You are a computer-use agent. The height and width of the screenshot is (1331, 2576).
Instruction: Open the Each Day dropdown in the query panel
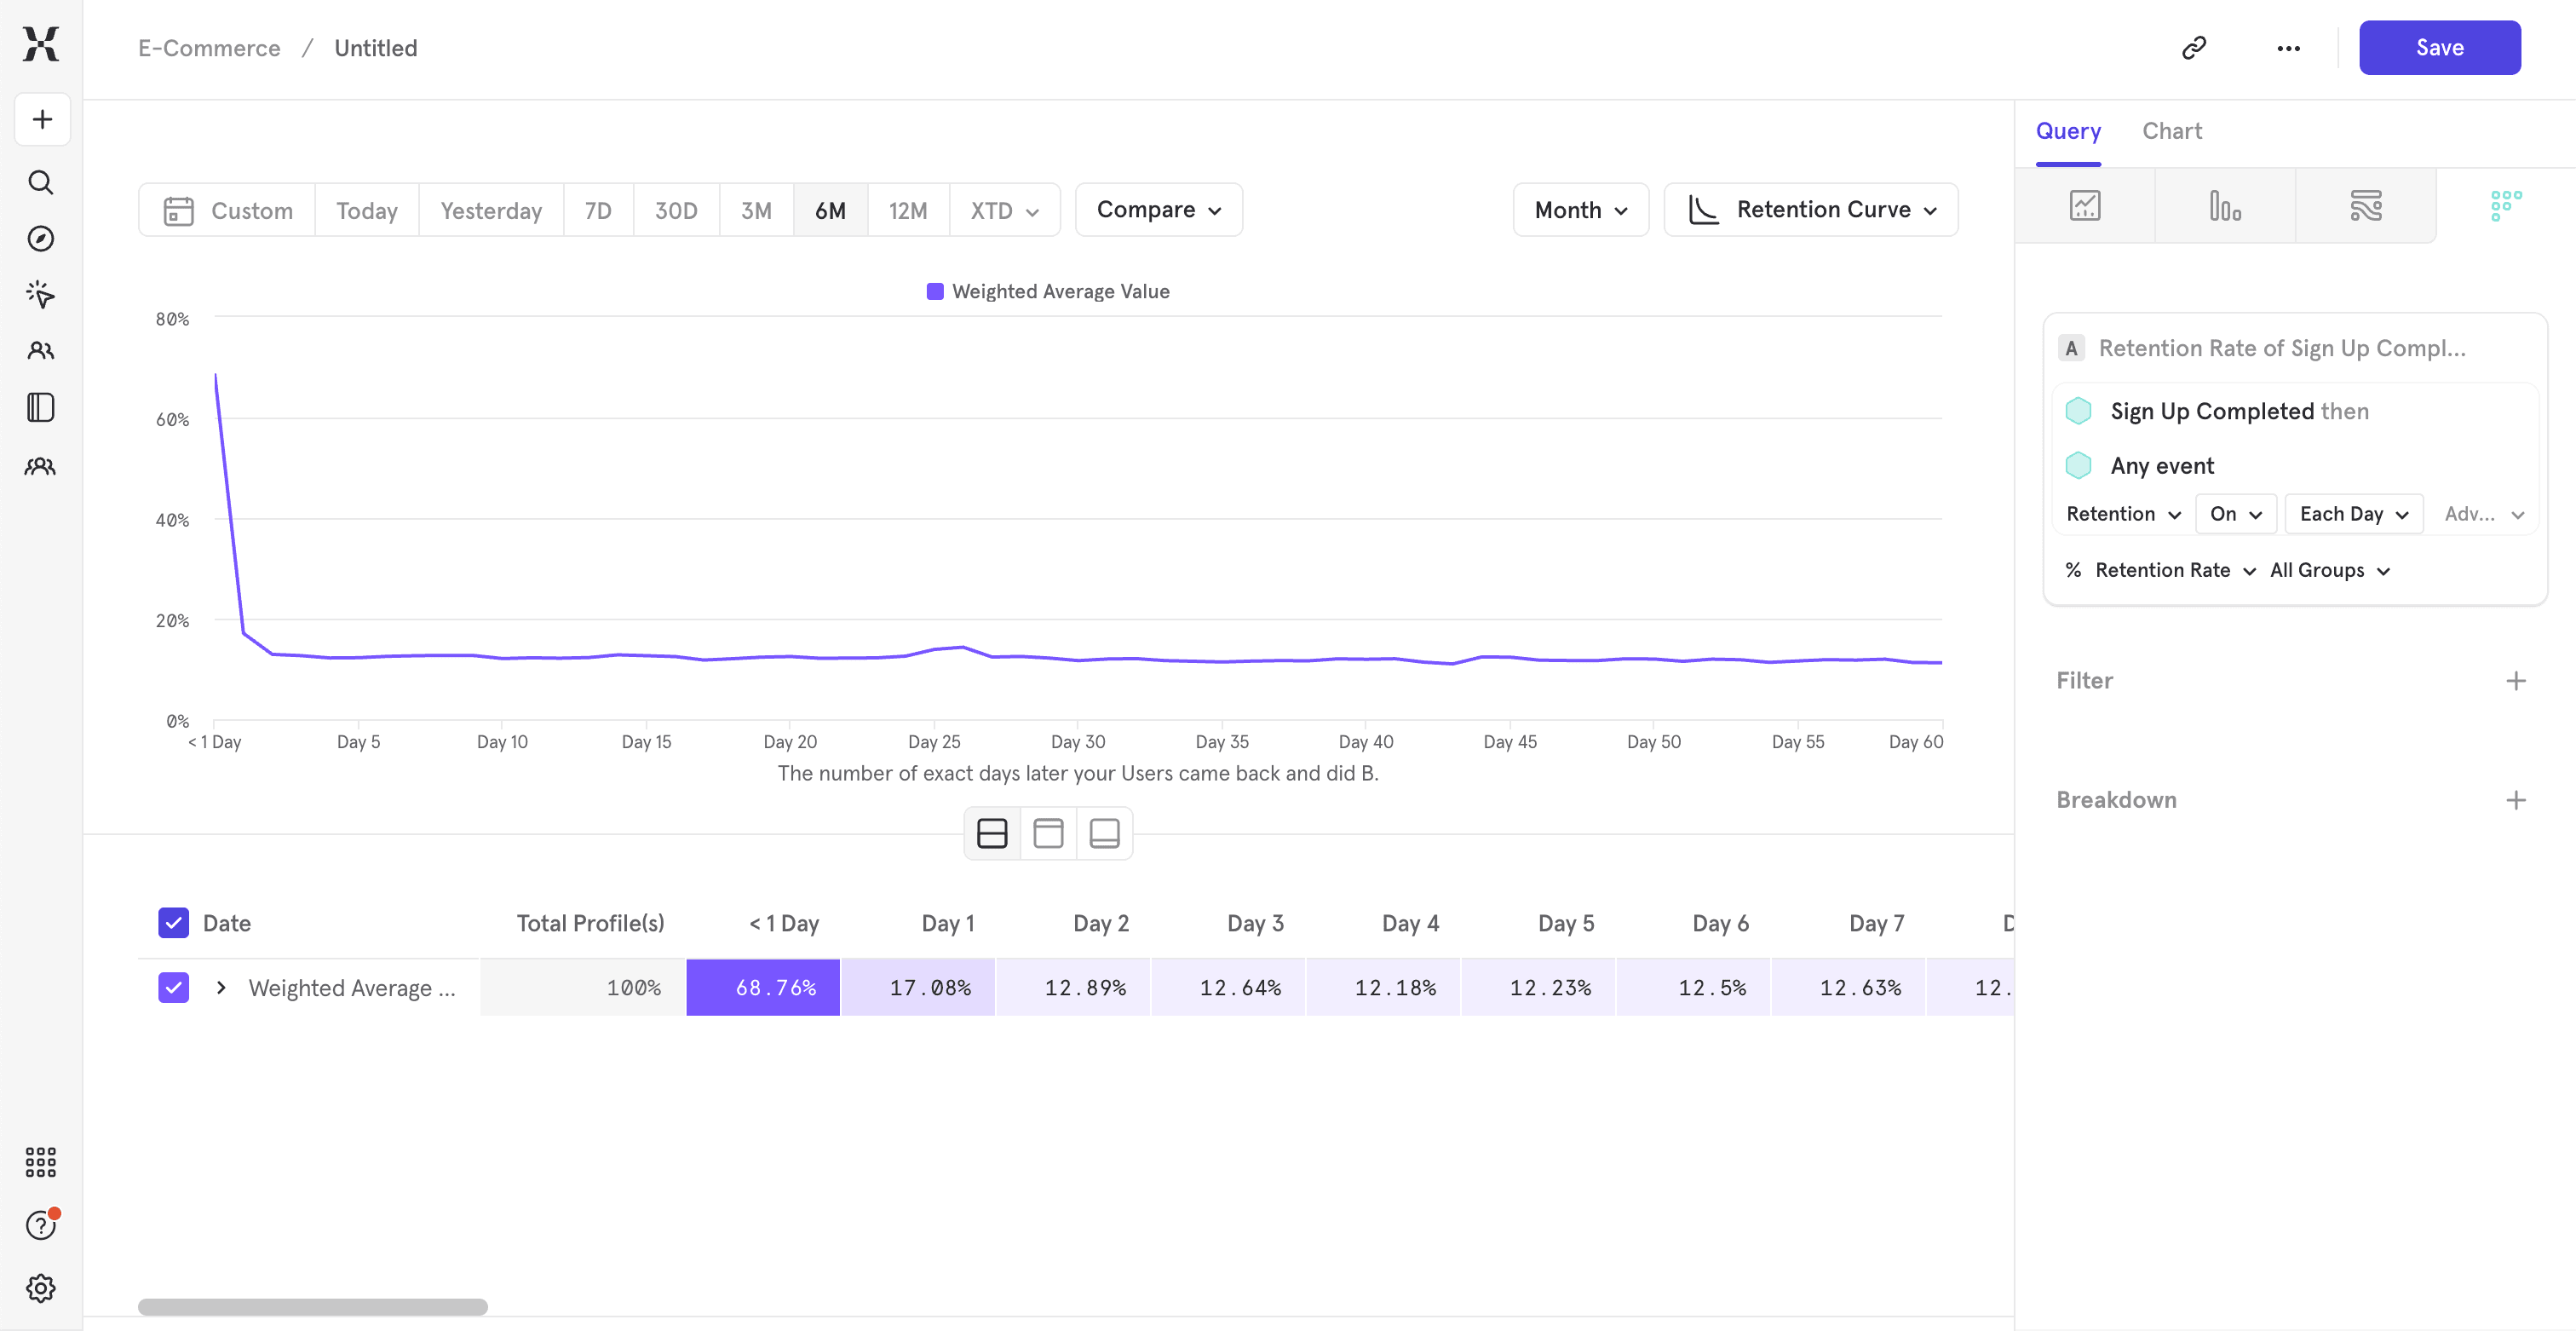[x=2353, y=513]
